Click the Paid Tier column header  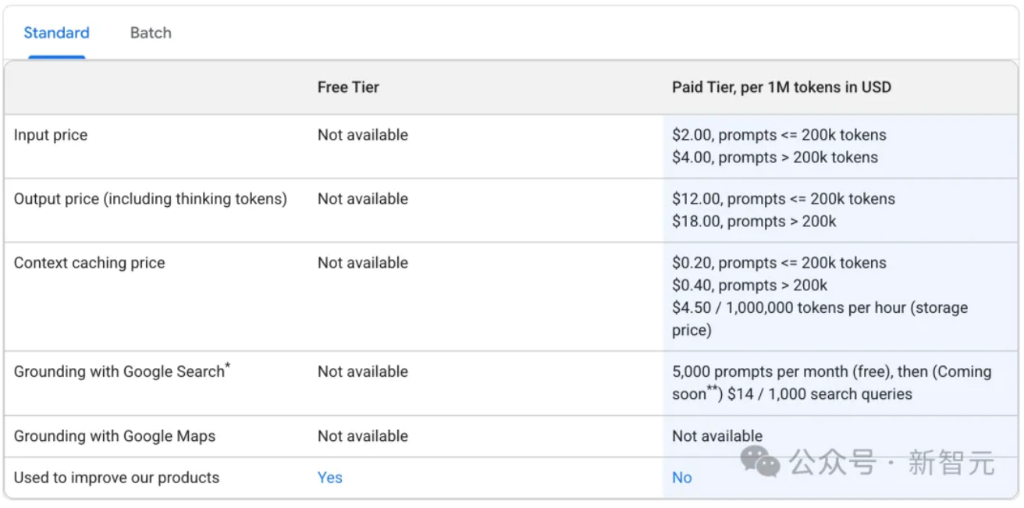click(781, 87)
